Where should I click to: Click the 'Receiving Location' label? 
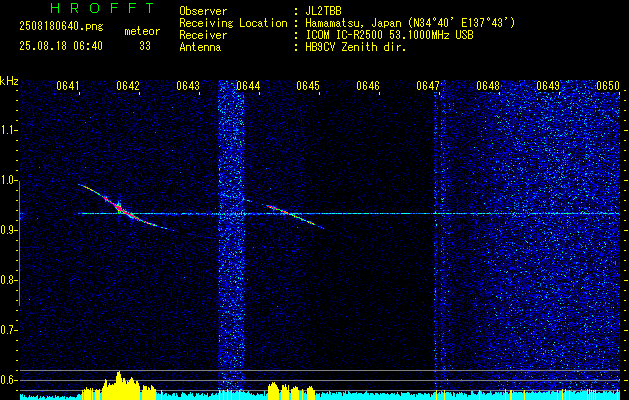tap(233, 23)
